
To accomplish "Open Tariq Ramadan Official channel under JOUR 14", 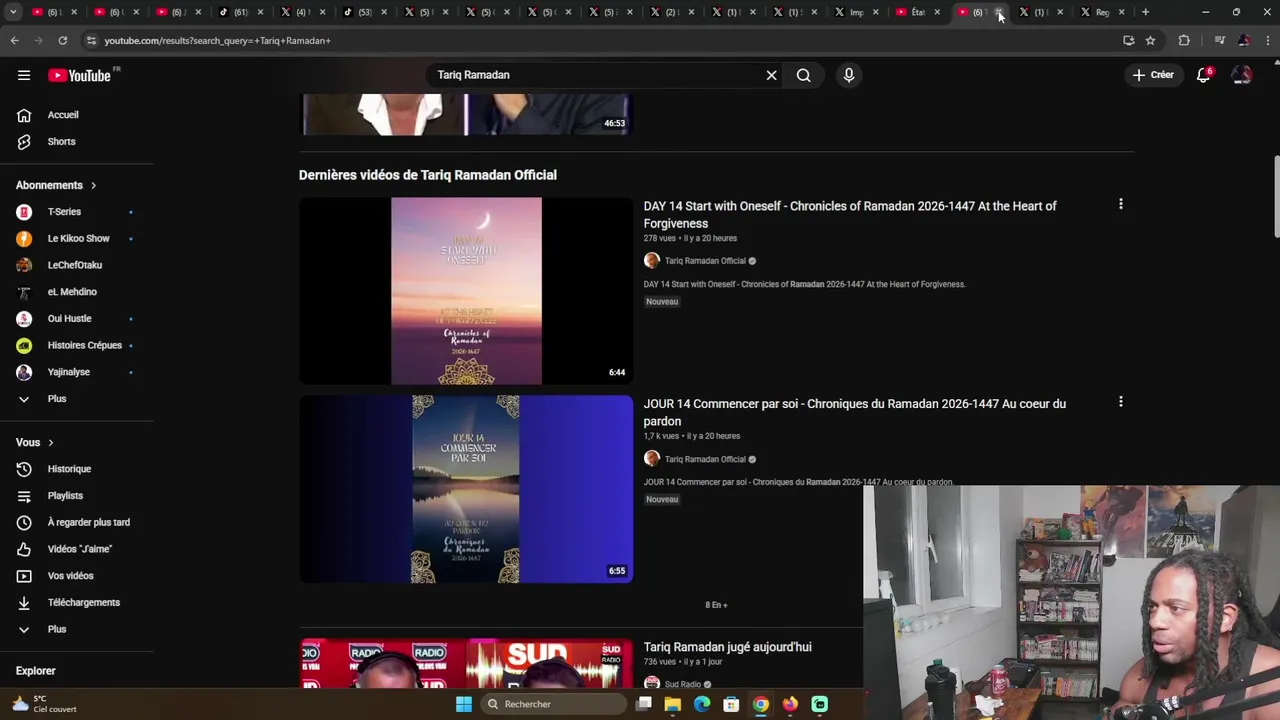I will point(705,459).
